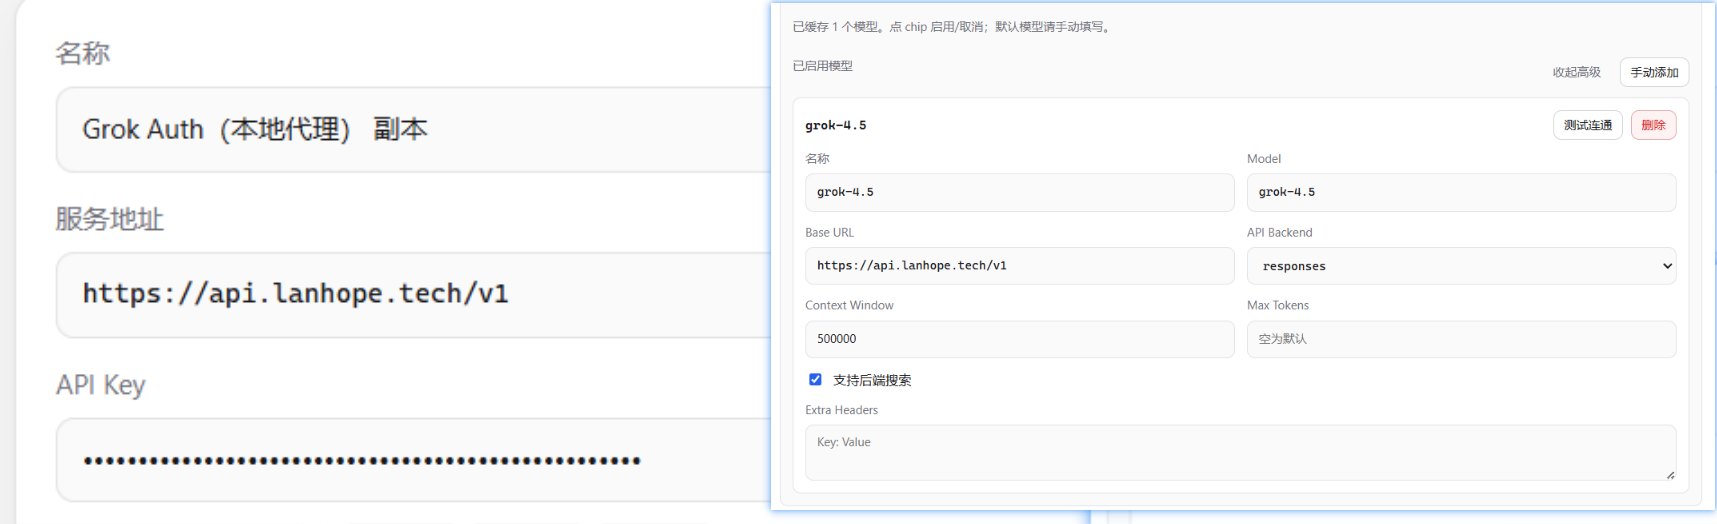Click the 服务地址 label

[109, 219]
